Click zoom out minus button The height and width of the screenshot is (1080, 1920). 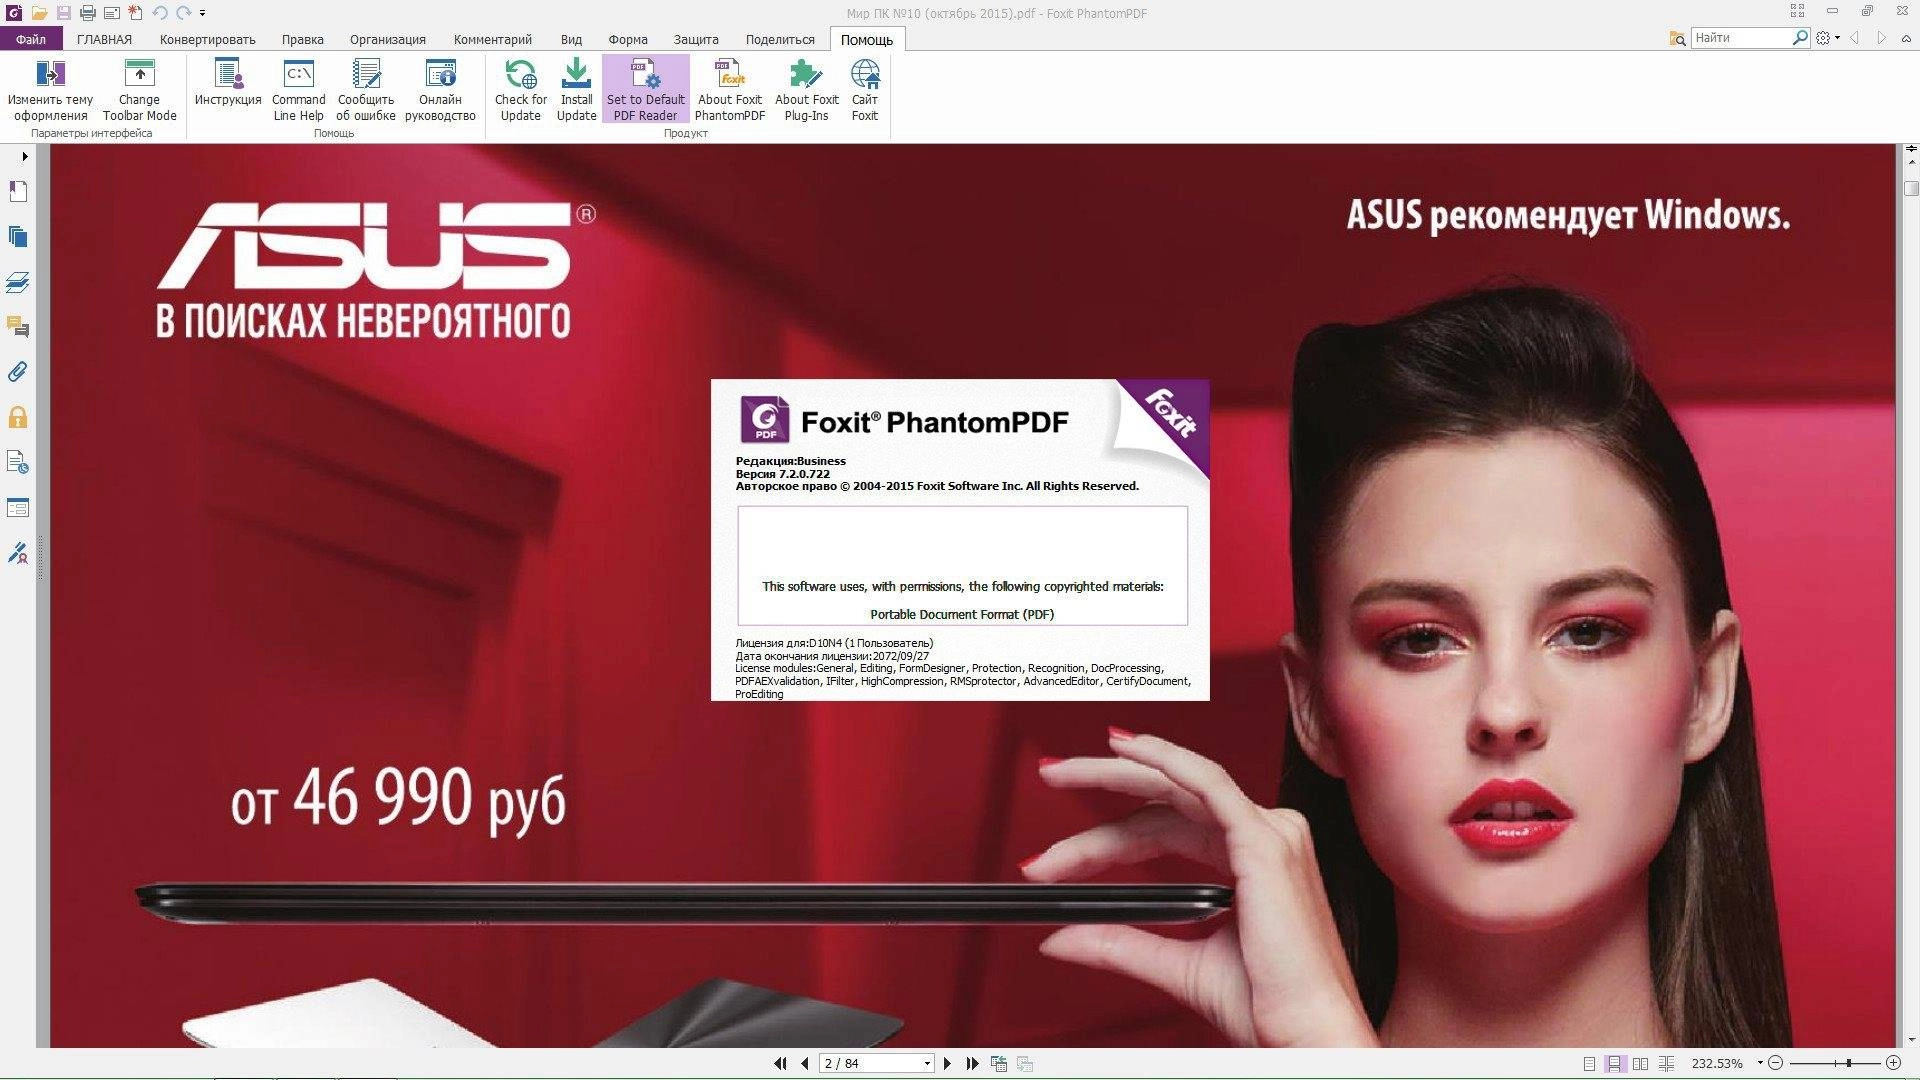coord(1776,1063)
